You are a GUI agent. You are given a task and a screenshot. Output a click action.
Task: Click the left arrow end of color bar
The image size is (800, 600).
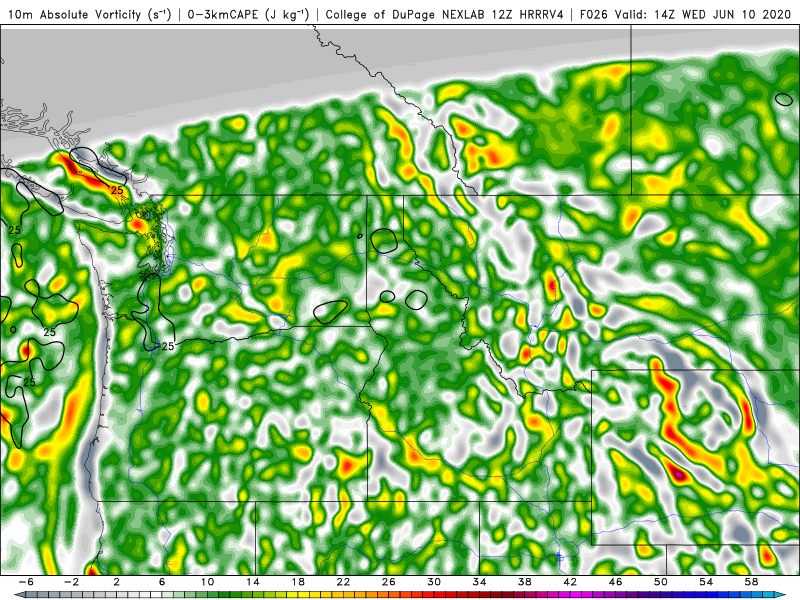[19, 595]
